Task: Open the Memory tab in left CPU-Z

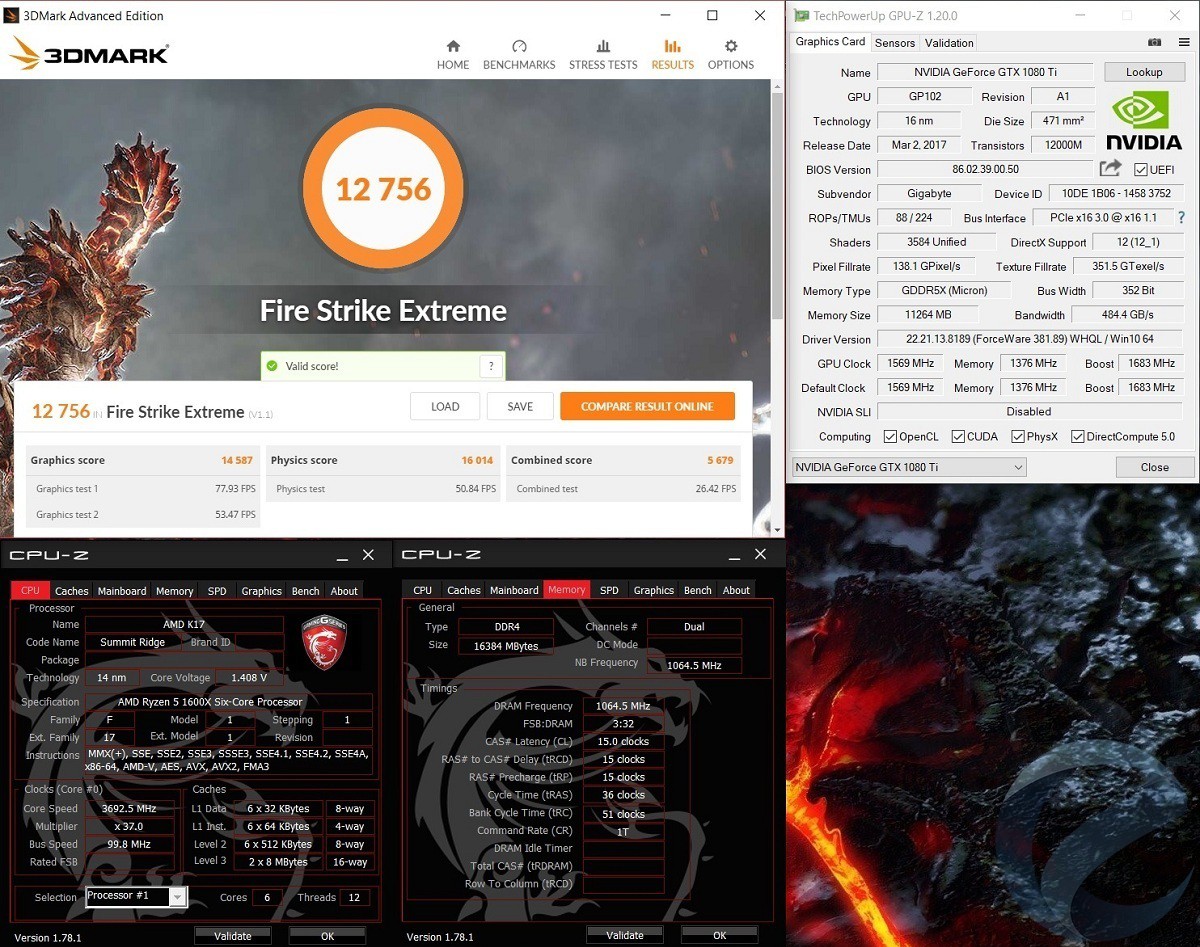Action: click(174, 591)
